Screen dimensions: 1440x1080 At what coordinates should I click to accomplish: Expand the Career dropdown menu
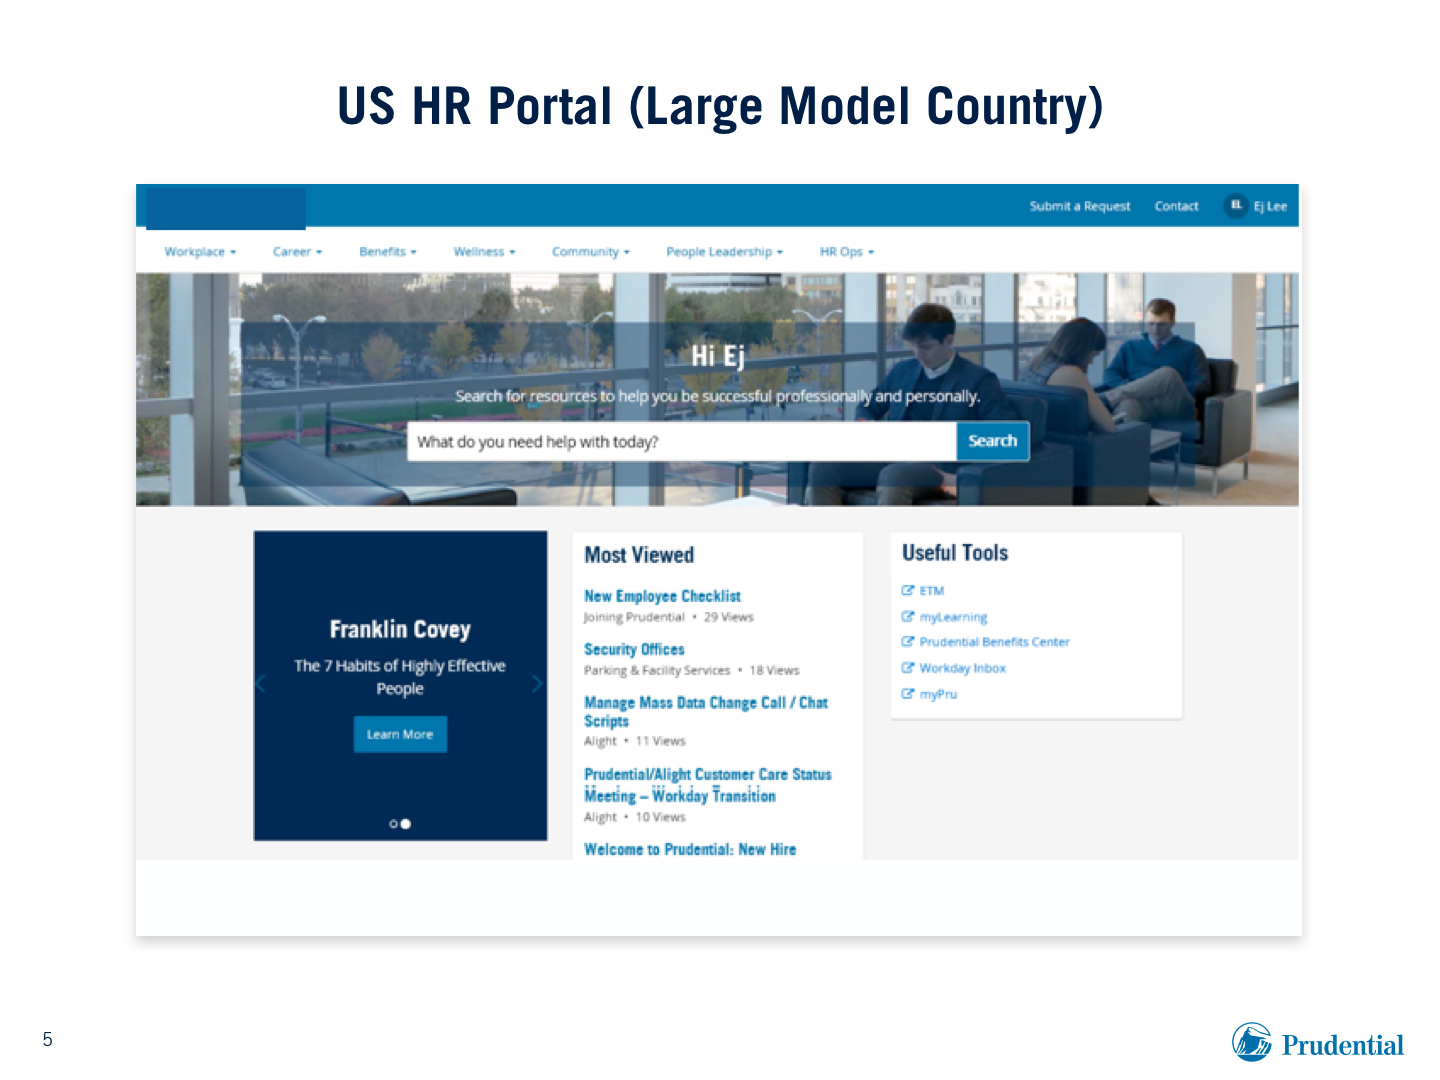(x=297, y=252)
